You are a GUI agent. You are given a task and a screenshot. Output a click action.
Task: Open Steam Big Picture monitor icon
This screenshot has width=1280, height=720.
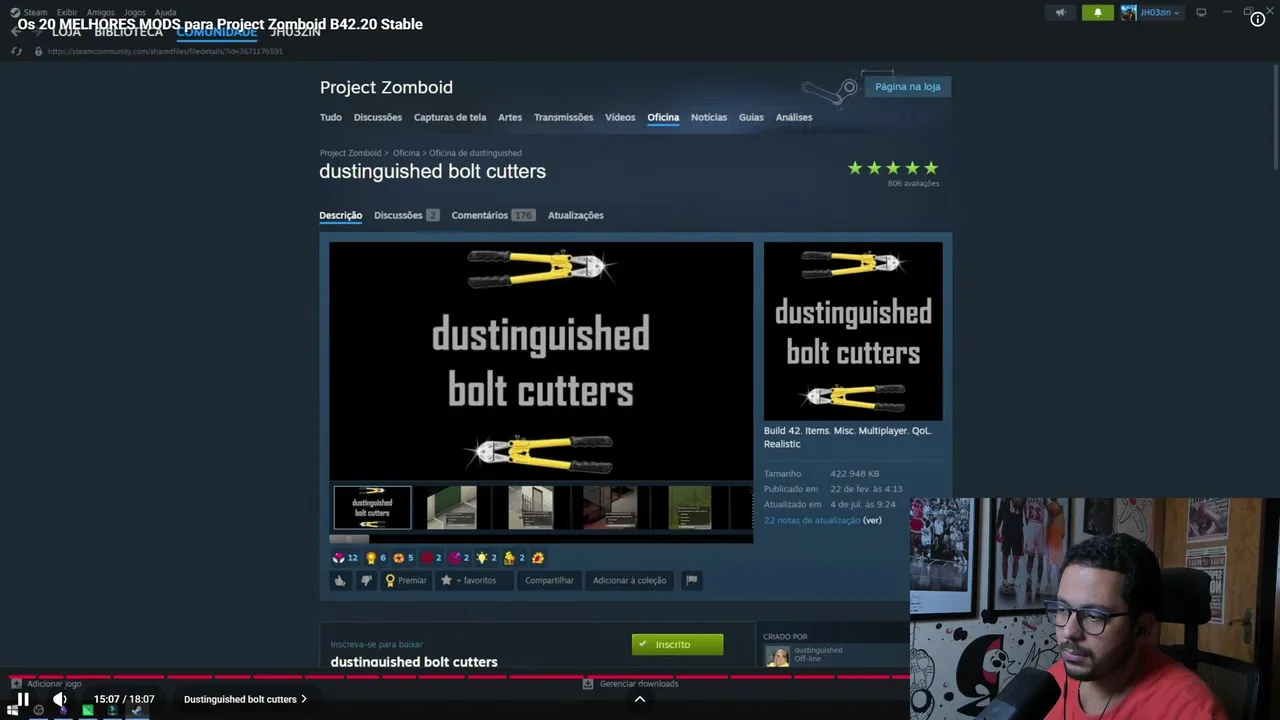click(x=1201, y=13)
